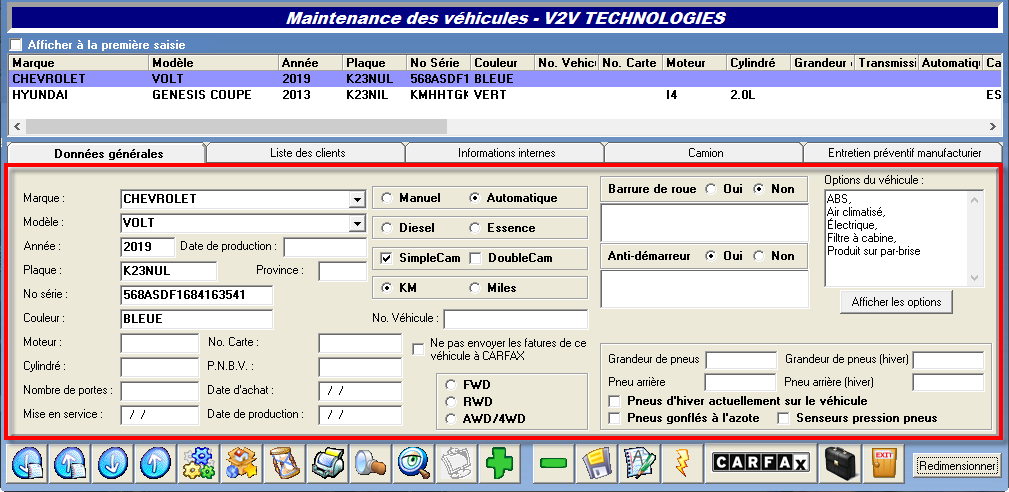This screenshot has height=492, width=1009.
Task: Select the KM radio button
Action: pyautogui.click(x=387, y=288)
